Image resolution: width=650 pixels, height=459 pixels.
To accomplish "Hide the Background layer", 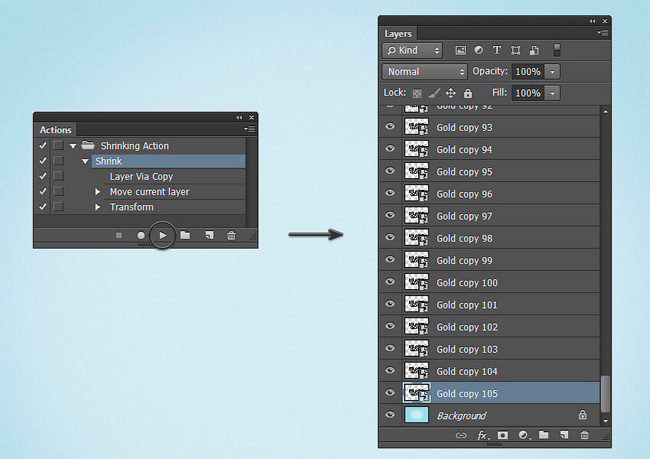I will pos(390,415).
